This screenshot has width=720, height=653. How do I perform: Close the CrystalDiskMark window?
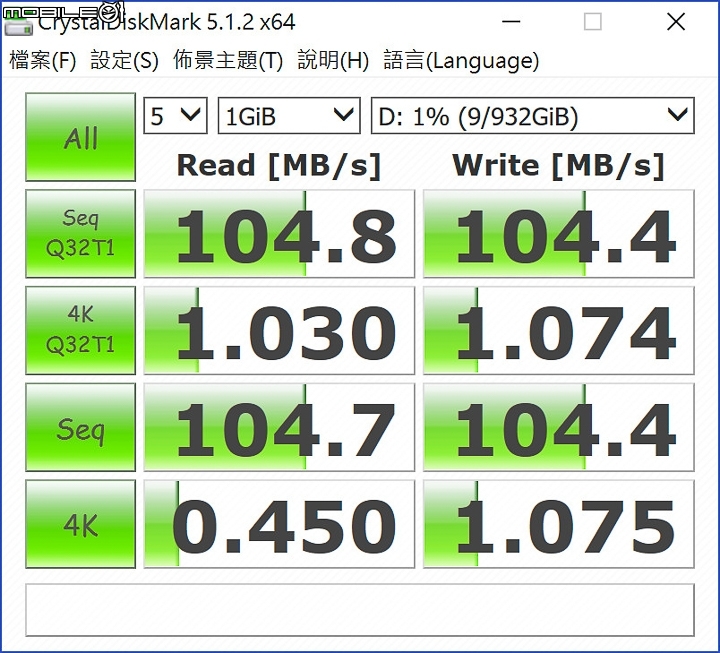pyautogui.click(x=676, y=22)
